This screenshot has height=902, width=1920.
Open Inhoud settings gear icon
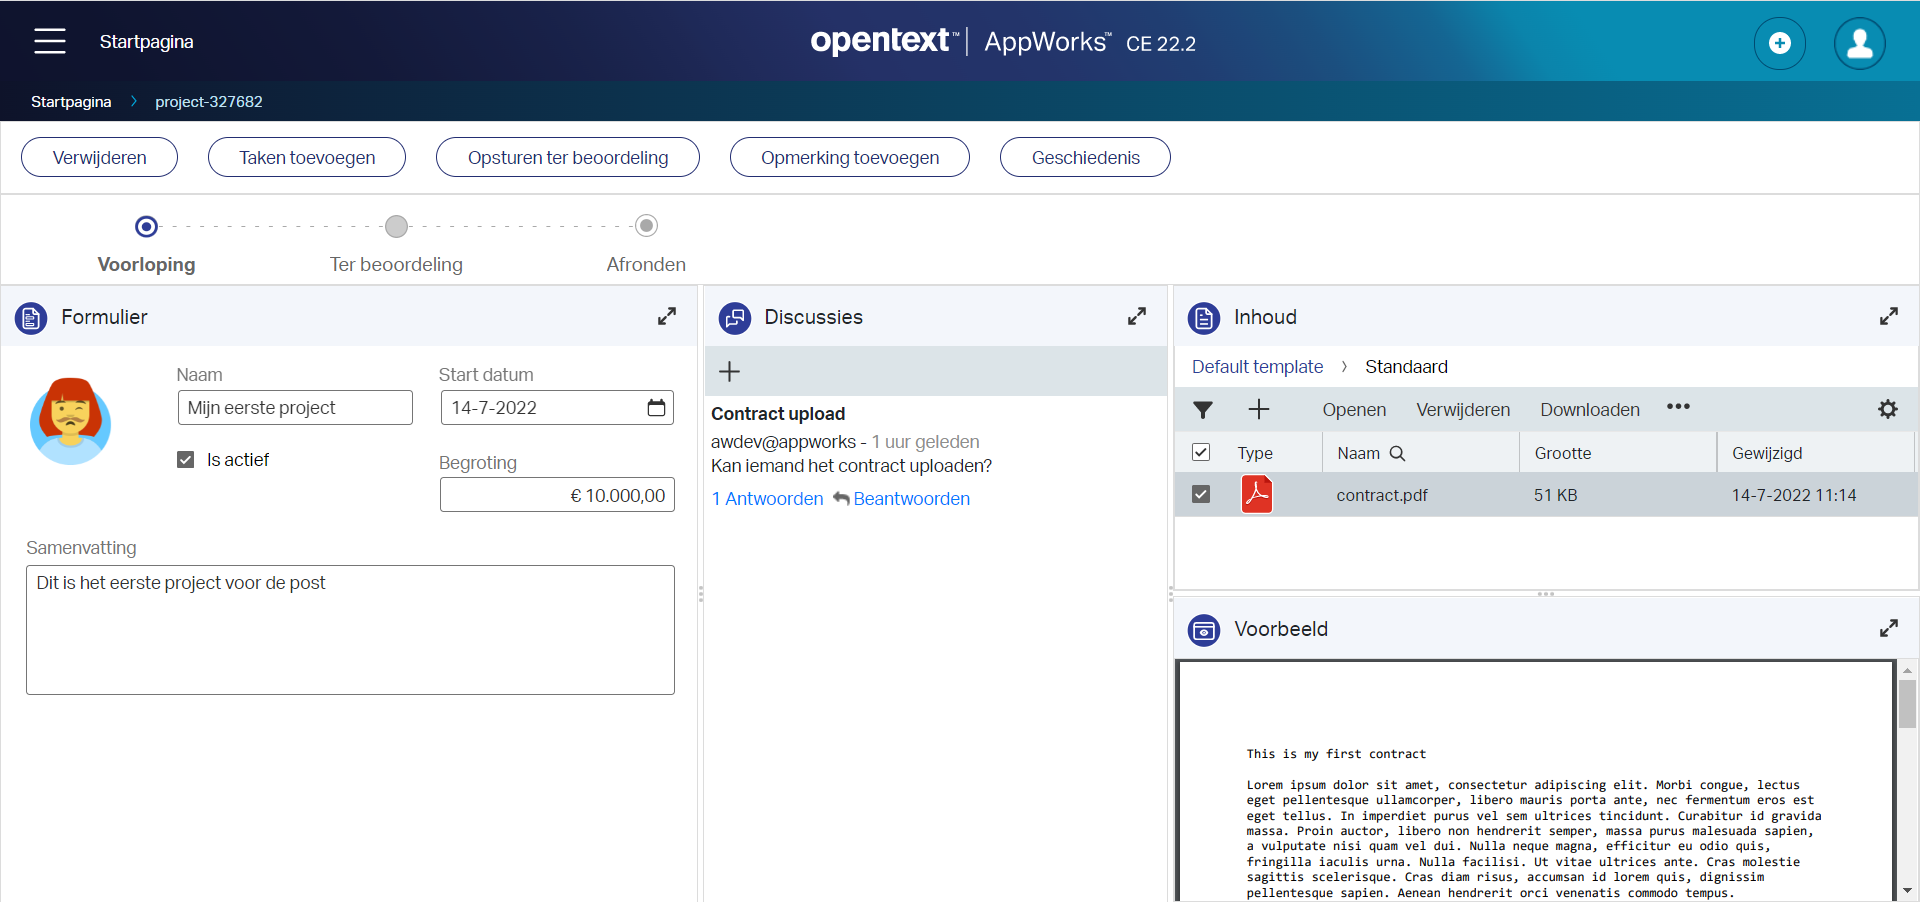click(1887, 409)
